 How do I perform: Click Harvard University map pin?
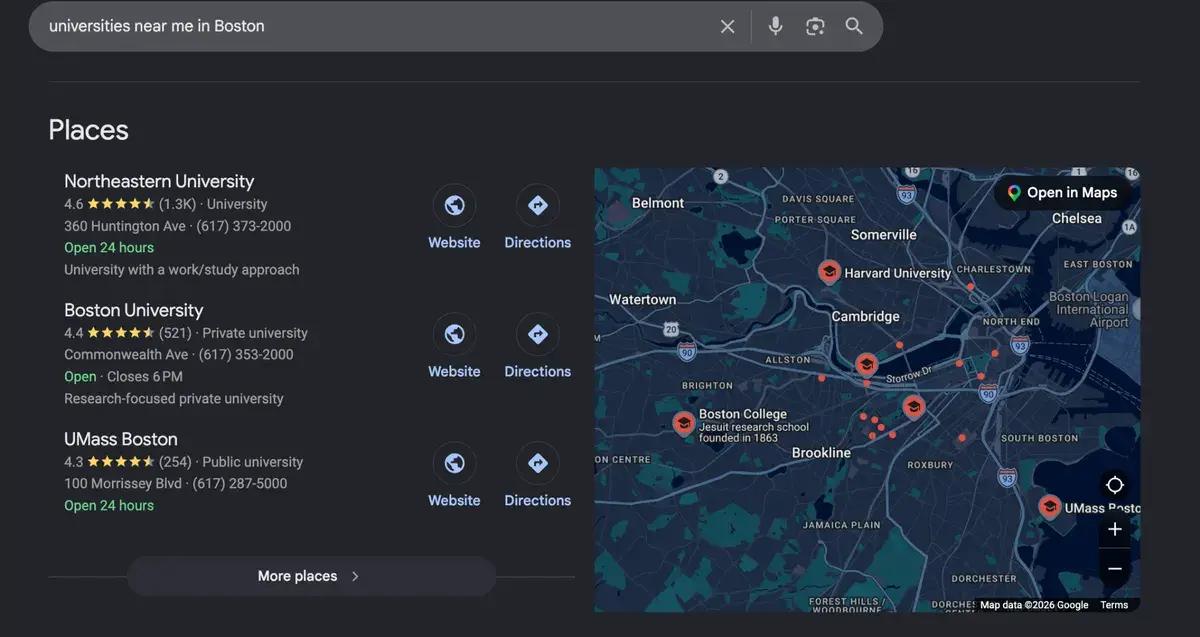pyautogui.click(x=828, y=272)
